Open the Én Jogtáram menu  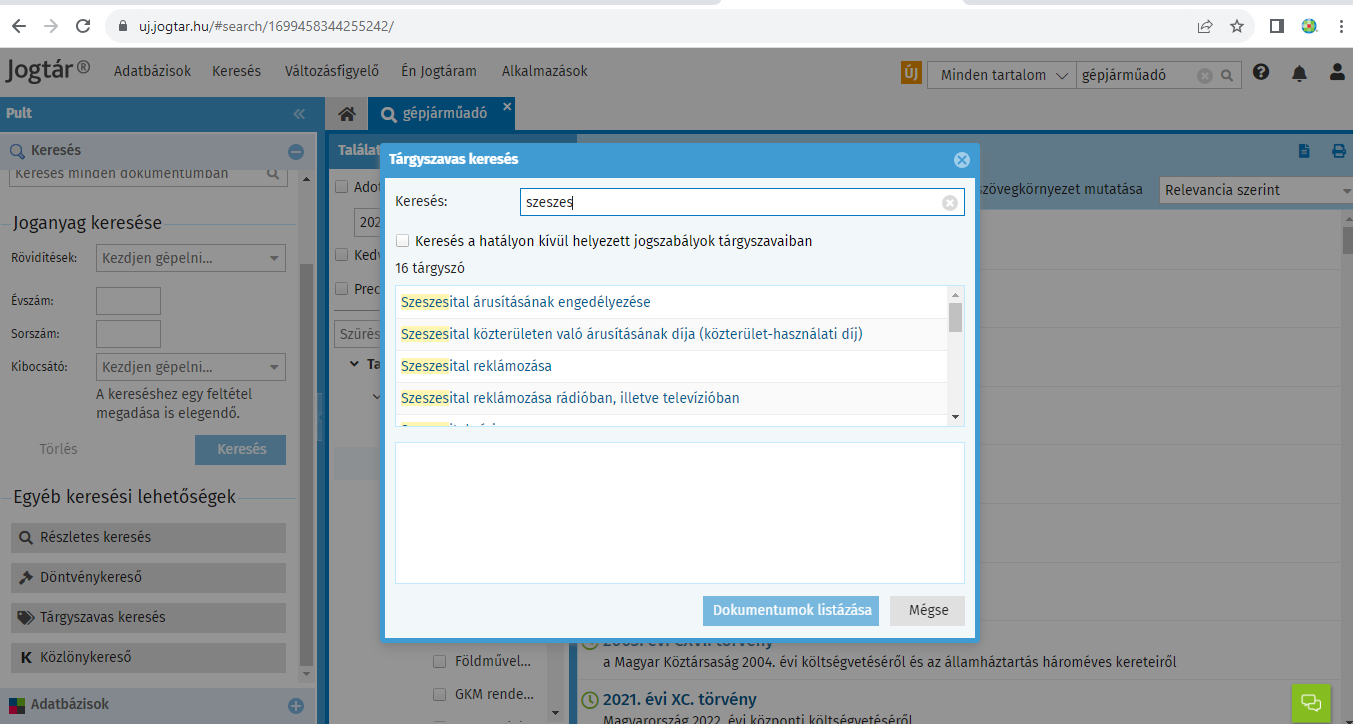[438, 71]
